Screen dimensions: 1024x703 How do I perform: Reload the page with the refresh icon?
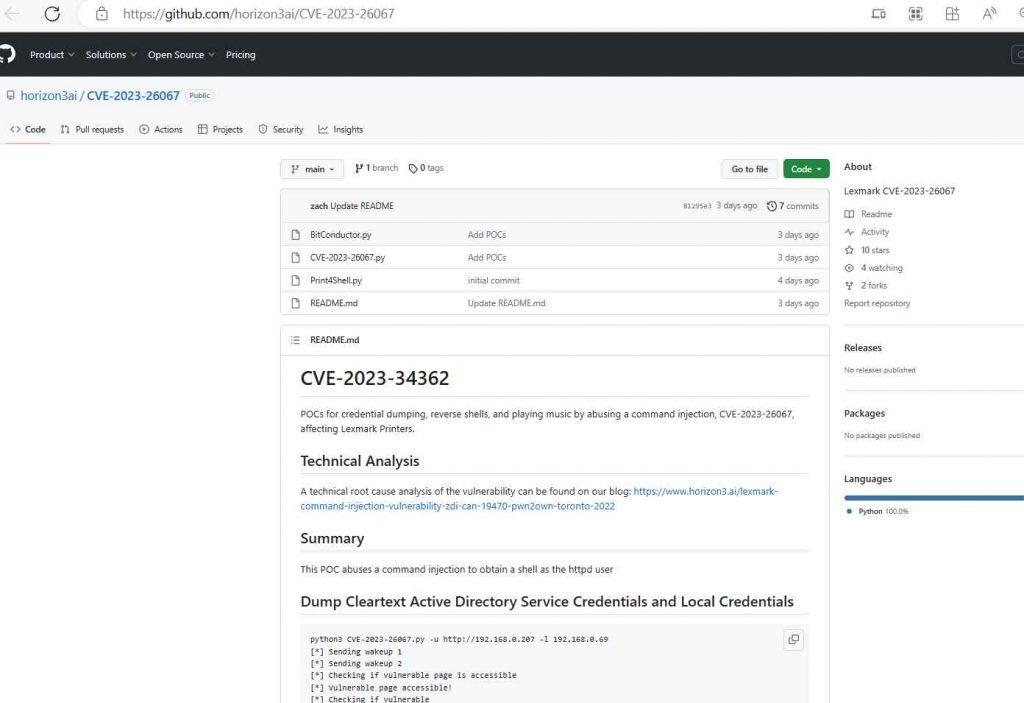coord(52,14)
